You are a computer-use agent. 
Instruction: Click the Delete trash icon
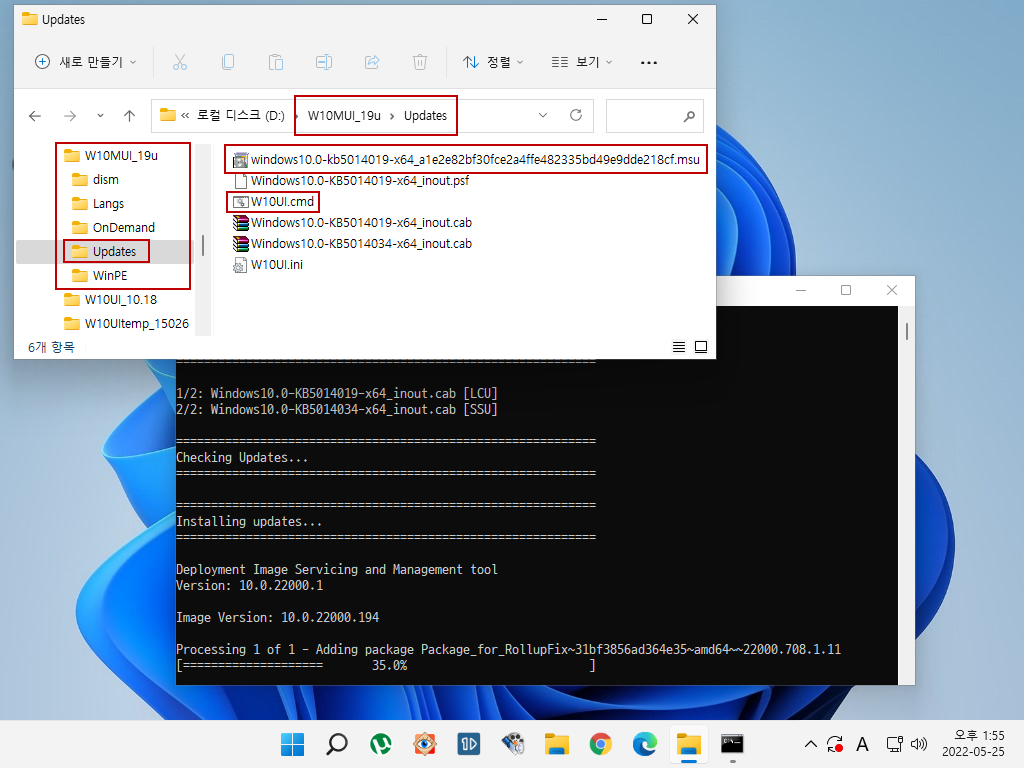coord(420,62)
